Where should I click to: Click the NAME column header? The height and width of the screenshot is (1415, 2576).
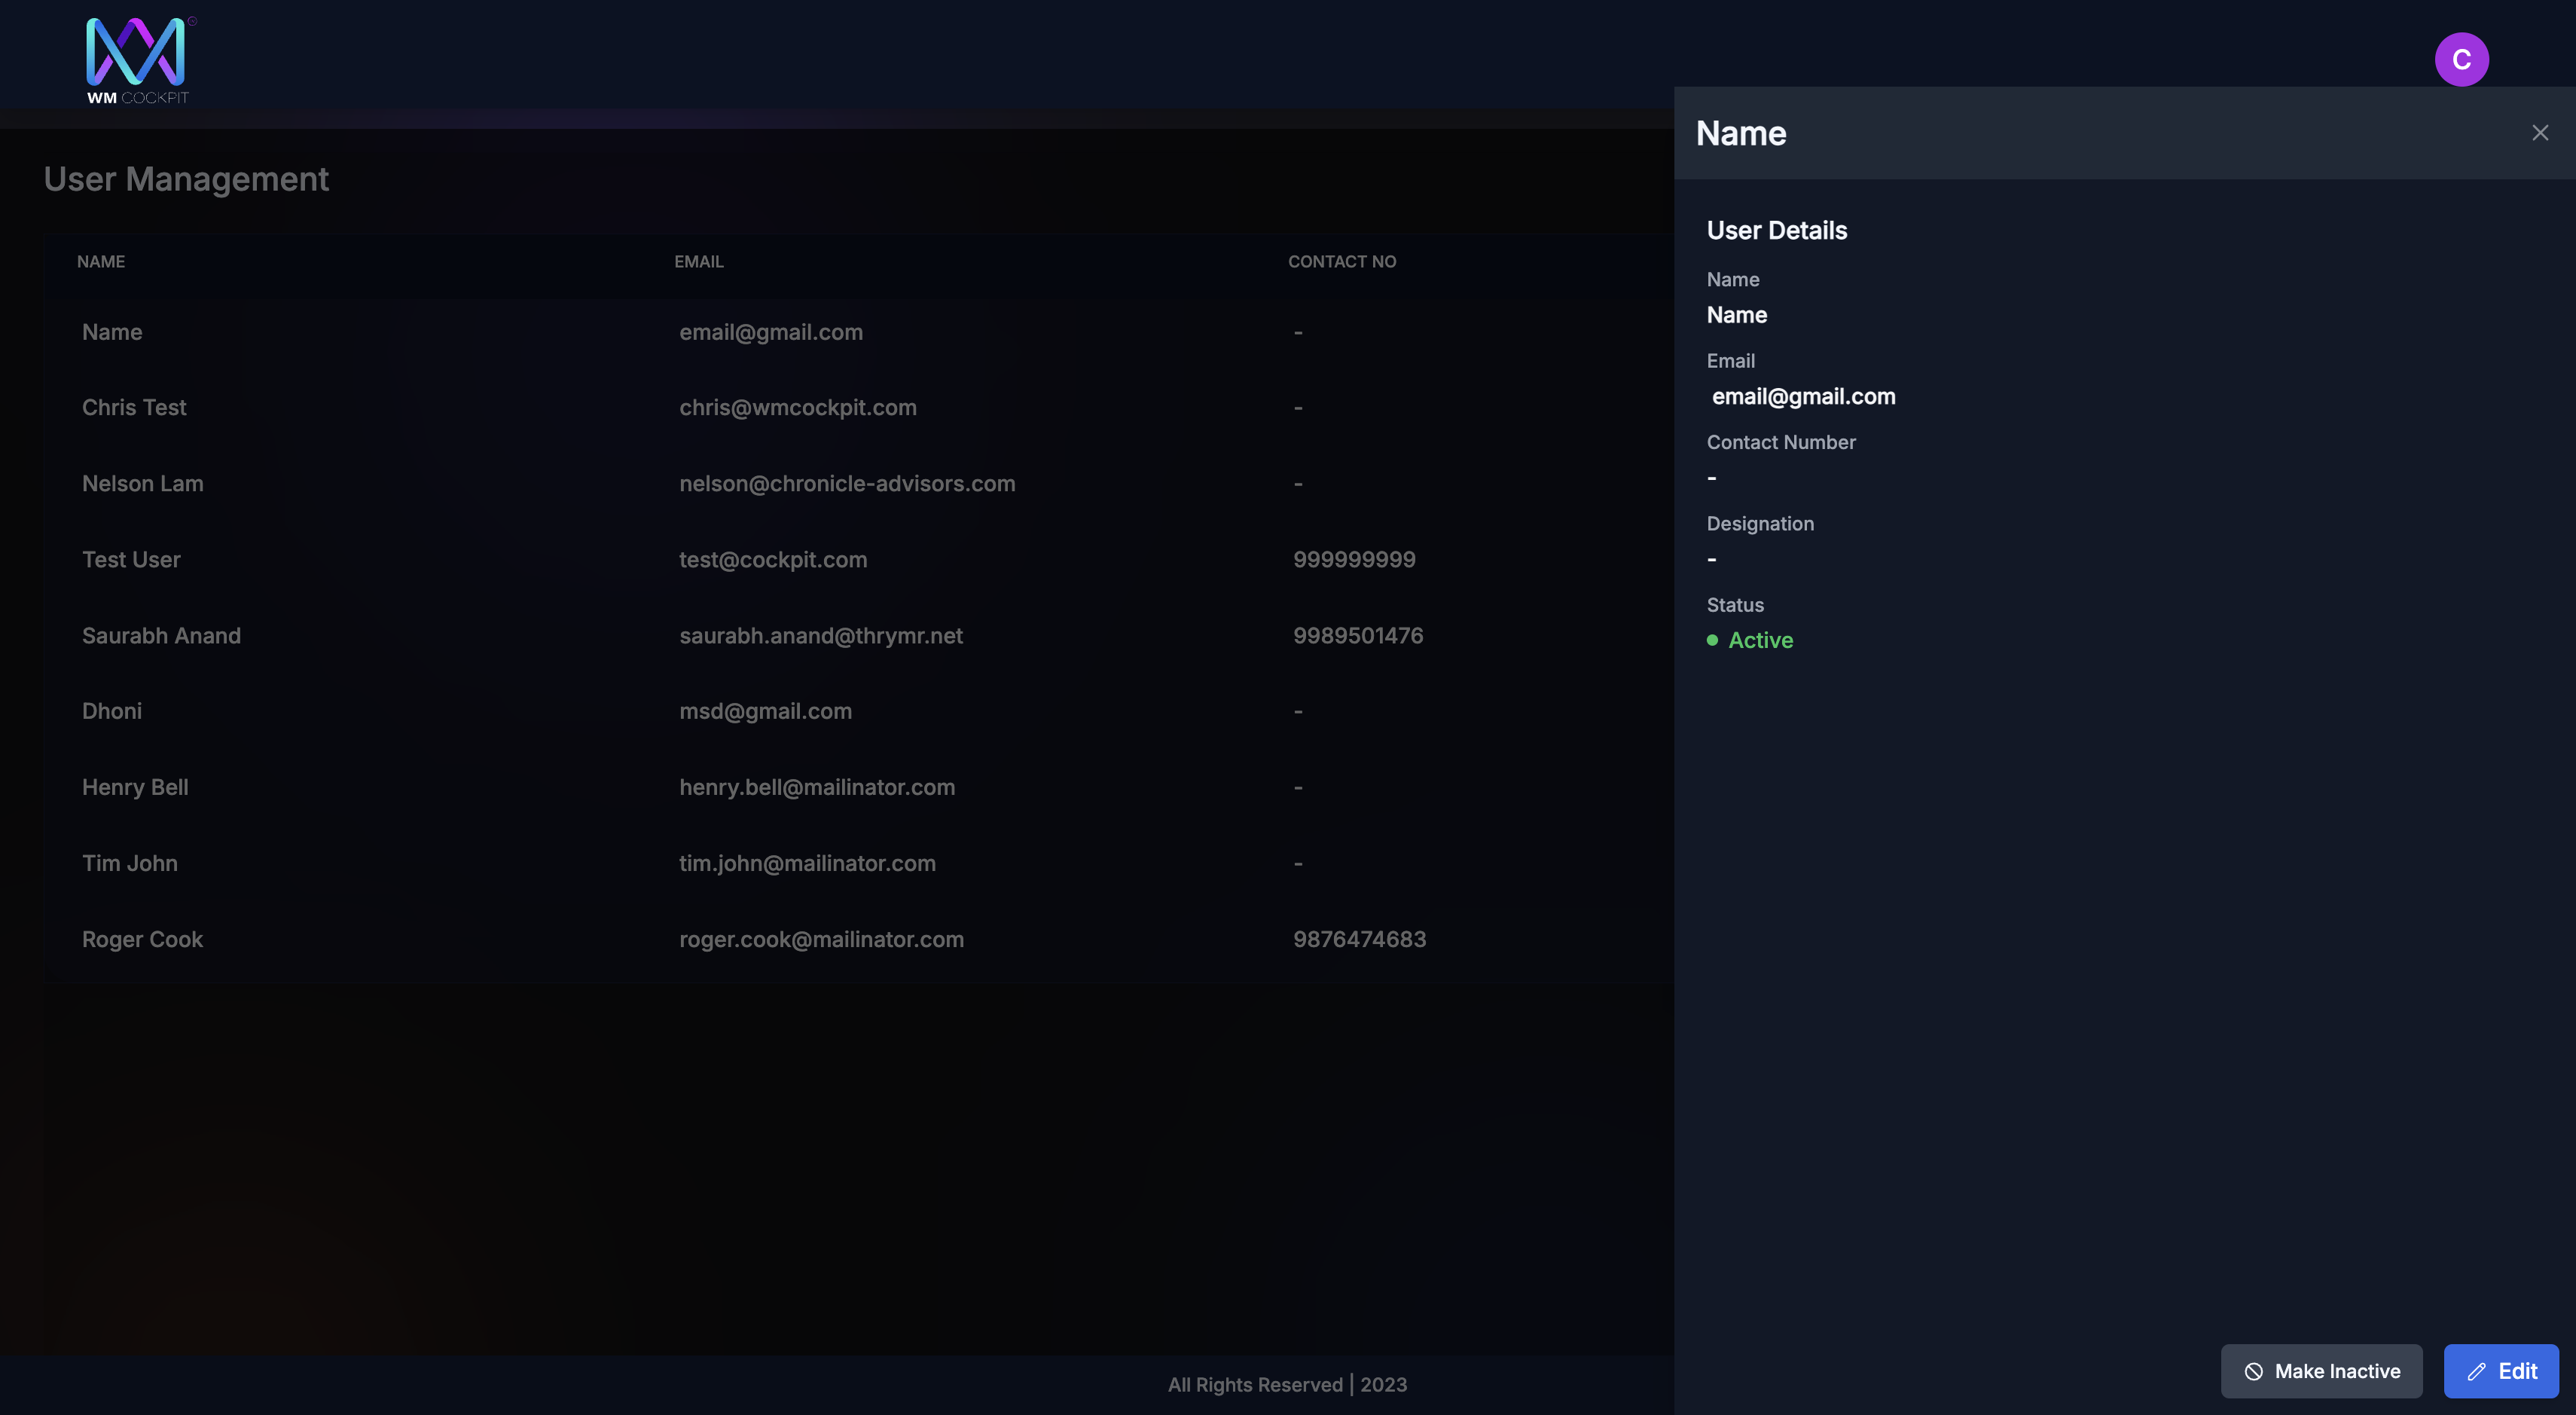coord(101,262)
